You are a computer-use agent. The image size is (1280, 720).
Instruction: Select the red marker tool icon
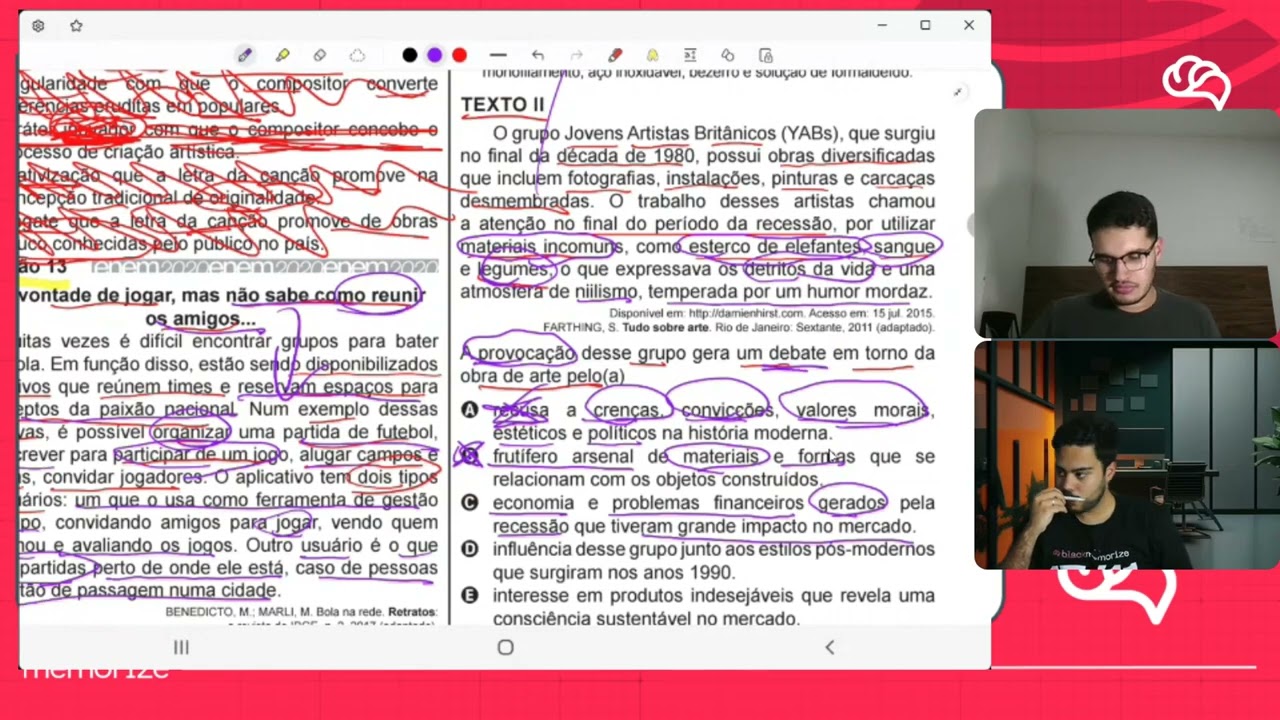point(615,55)
